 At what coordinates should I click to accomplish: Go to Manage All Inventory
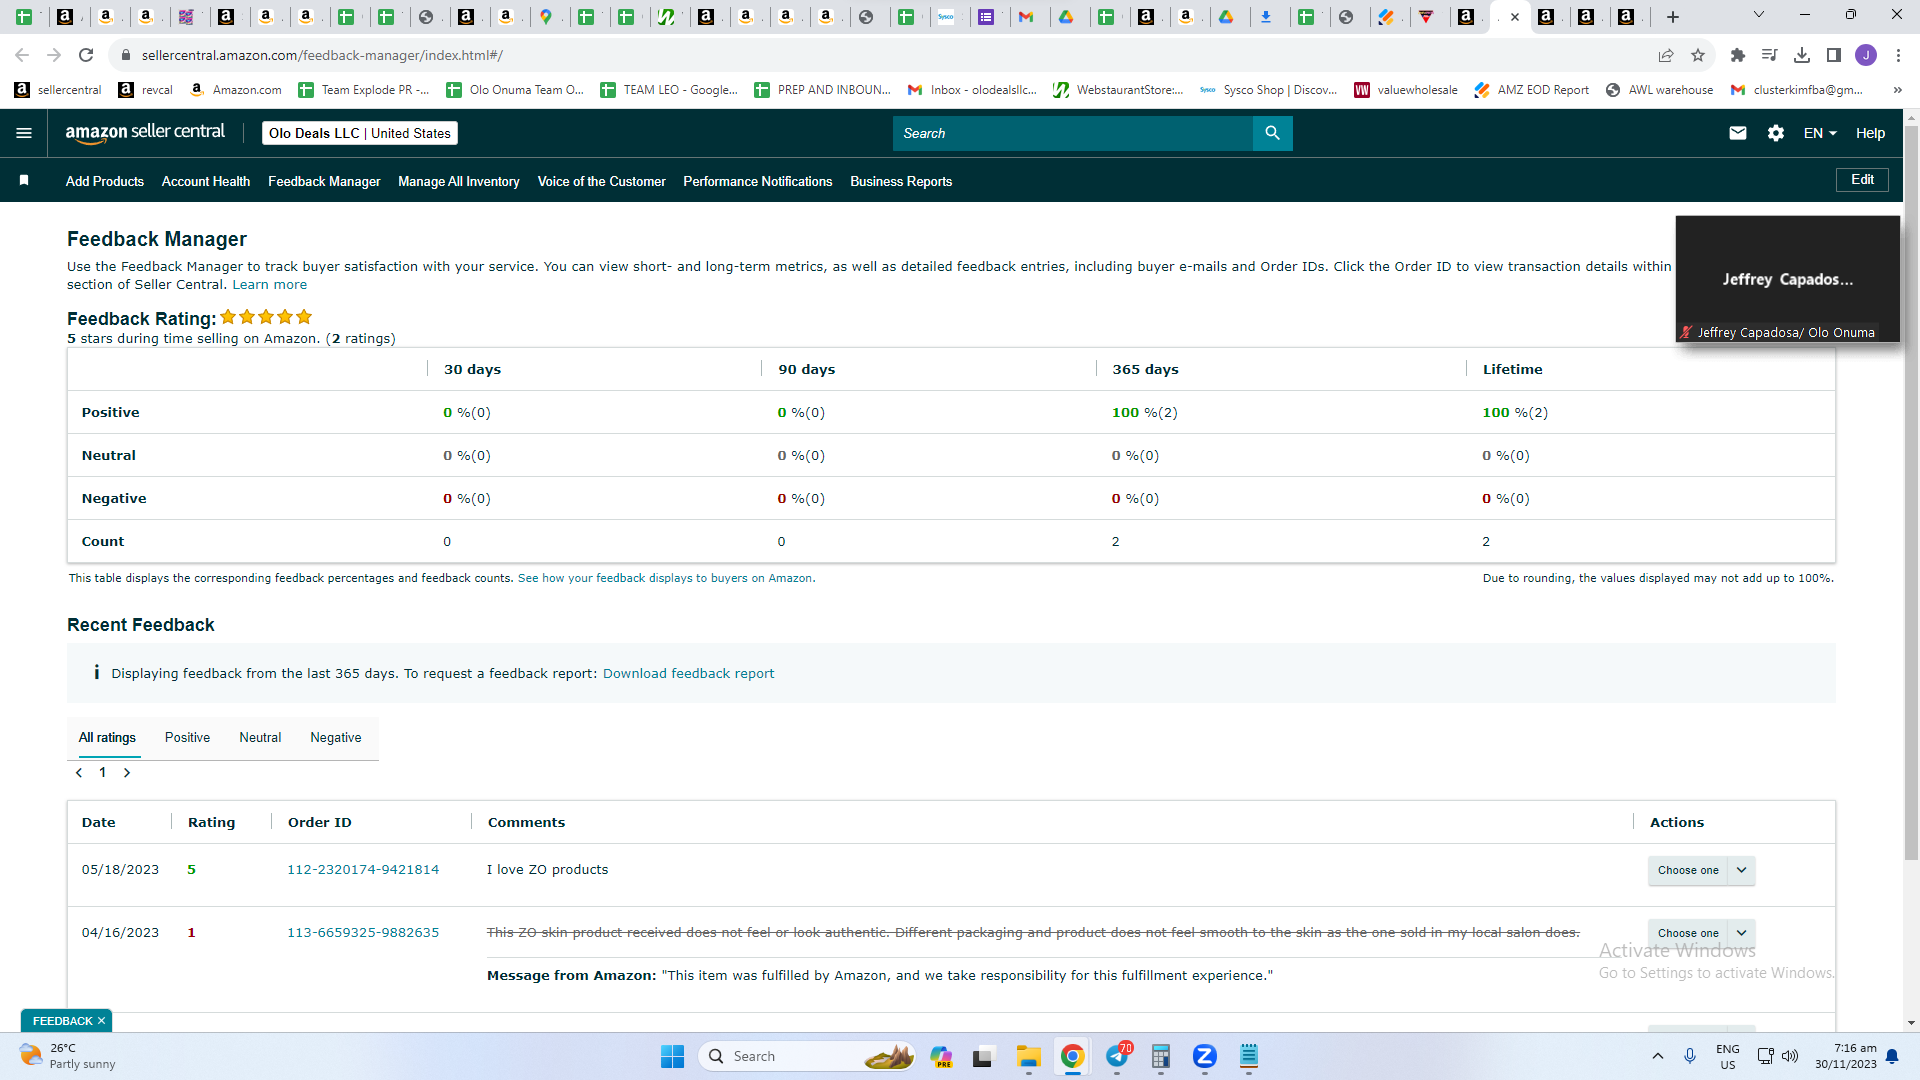pos(459,181)
